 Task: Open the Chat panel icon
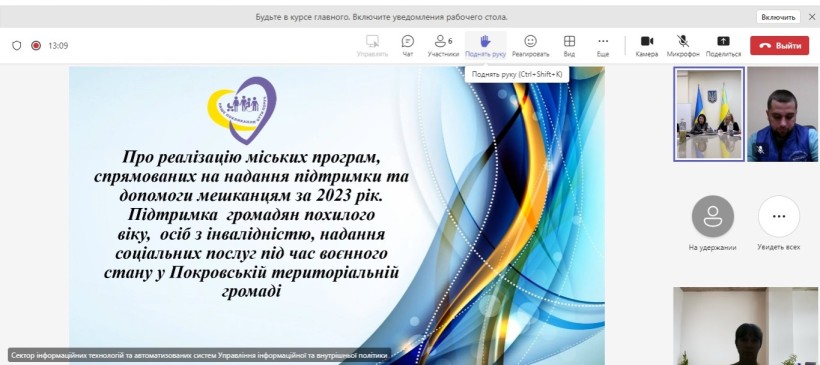click(407, 41)
